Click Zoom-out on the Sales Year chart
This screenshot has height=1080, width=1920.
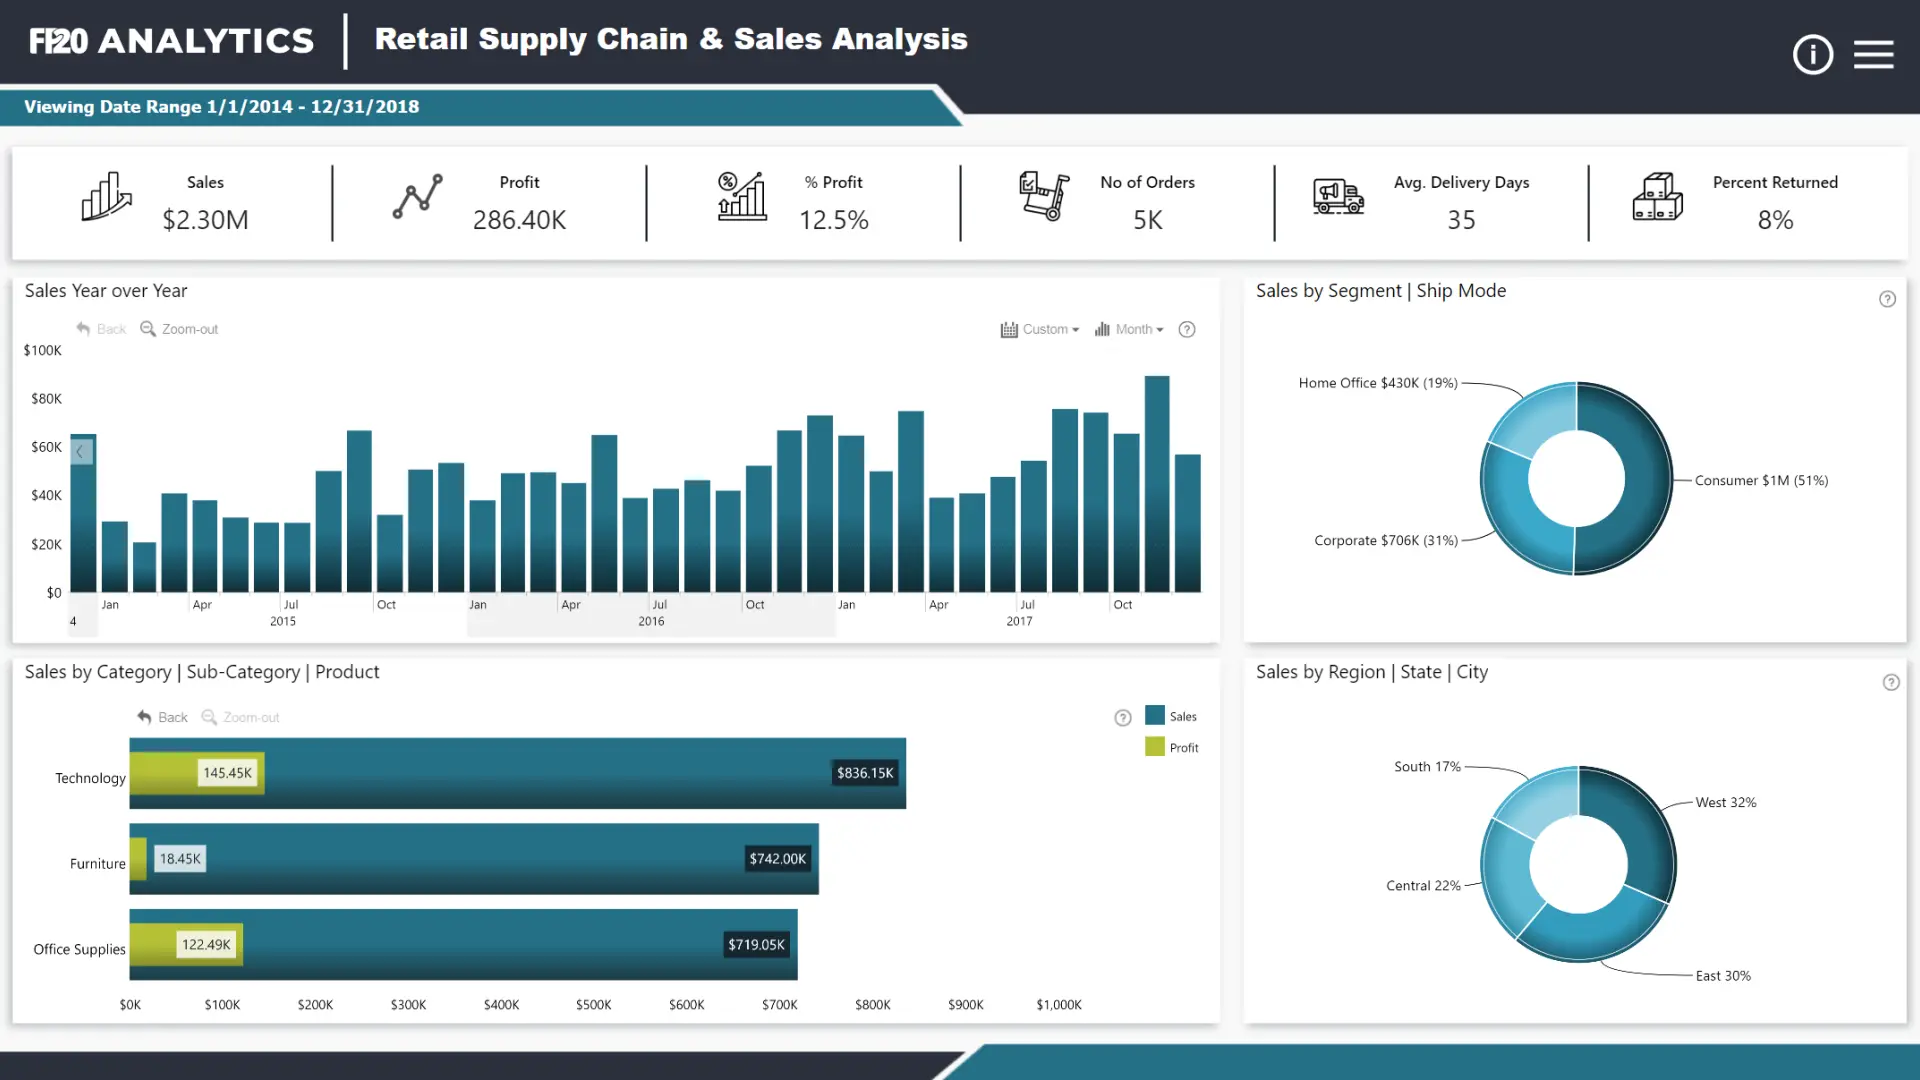(x=179, y=329)
